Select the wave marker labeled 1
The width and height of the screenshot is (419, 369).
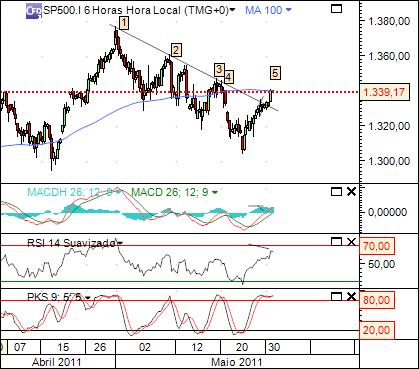(124, 23)
